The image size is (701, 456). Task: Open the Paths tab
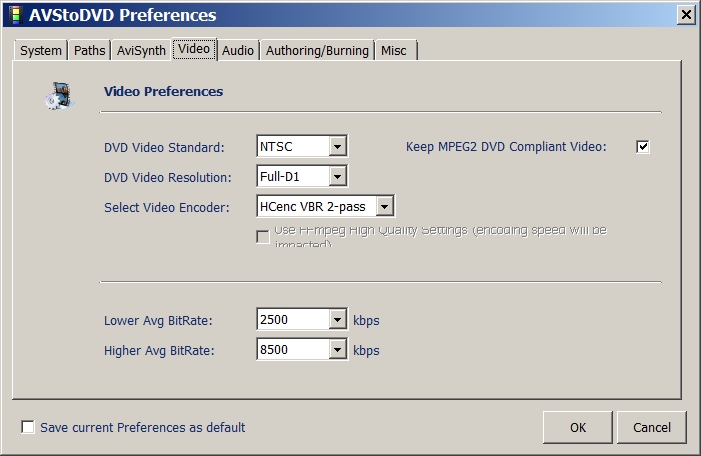(x=89, y=51)
